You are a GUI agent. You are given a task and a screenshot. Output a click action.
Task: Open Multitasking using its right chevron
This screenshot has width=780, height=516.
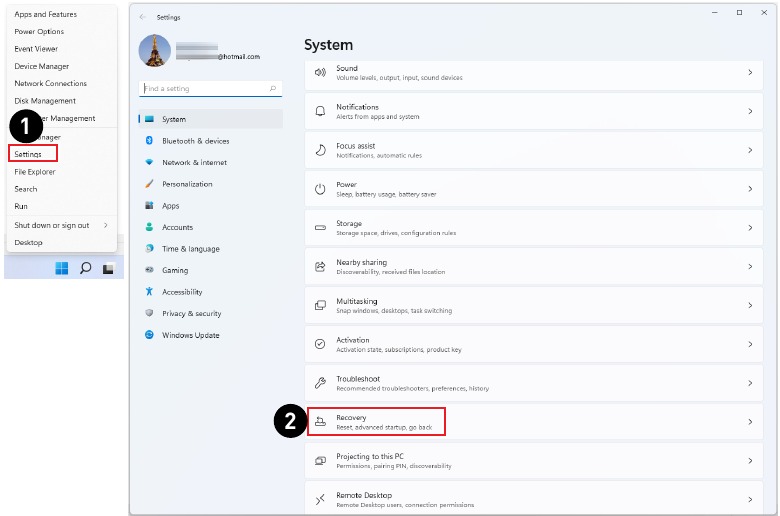(x=750, y=305)
